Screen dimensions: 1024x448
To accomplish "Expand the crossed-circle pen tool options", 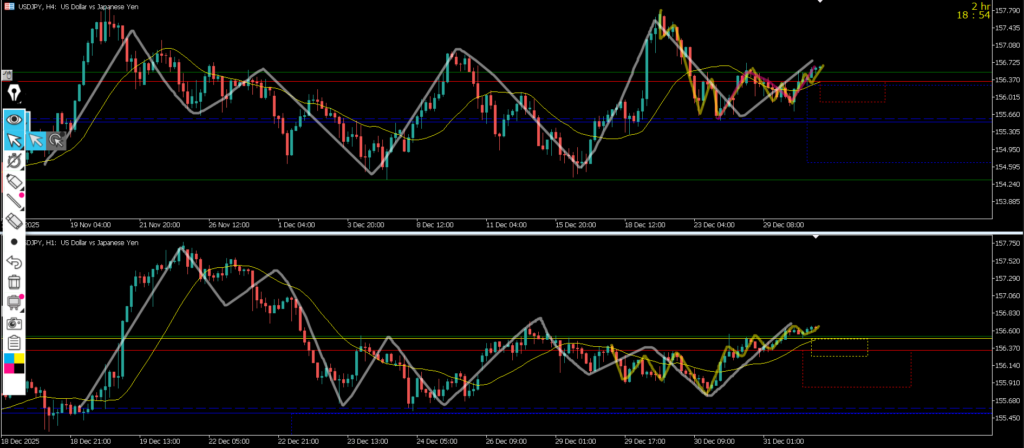I will tap(14, 161).
